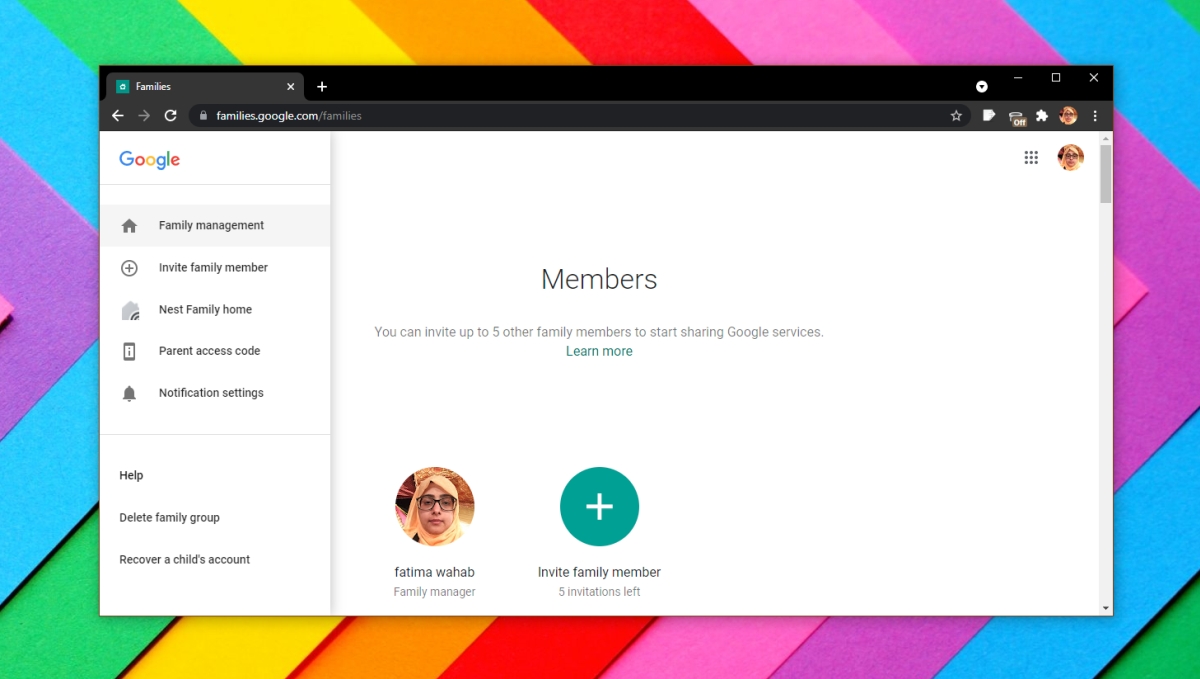Click the Members heading
This screenshot has width=1200, height=679.
click(x=599, y=279)
